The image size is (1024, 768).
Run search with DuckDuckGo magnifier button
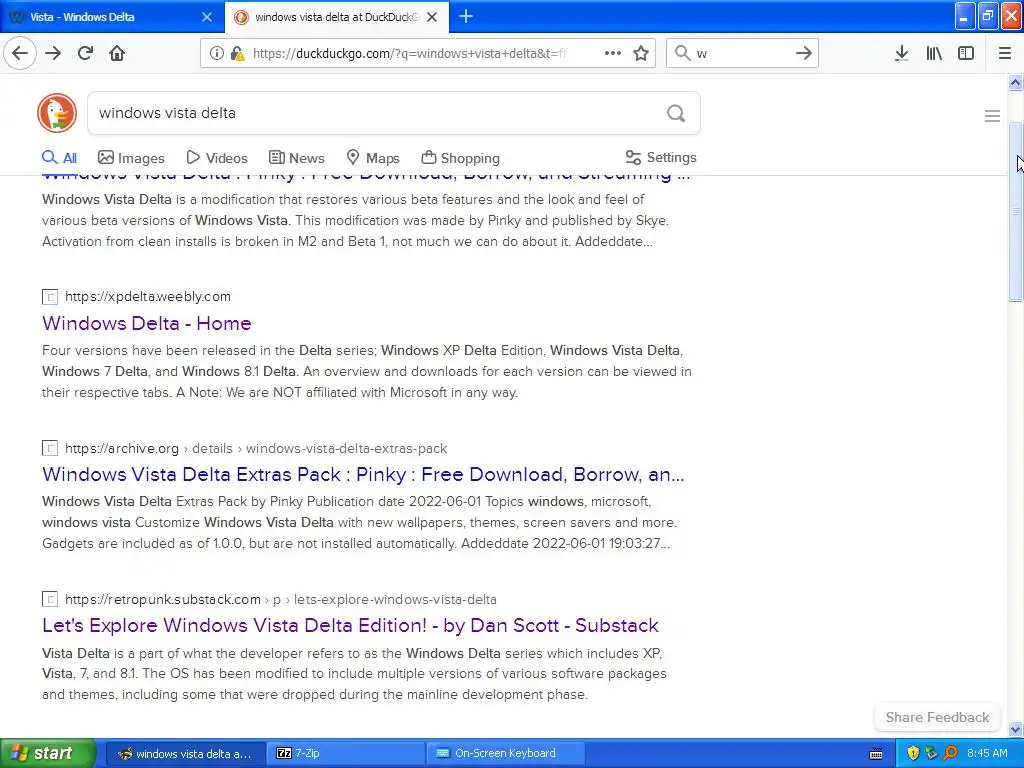coord(676,113)
